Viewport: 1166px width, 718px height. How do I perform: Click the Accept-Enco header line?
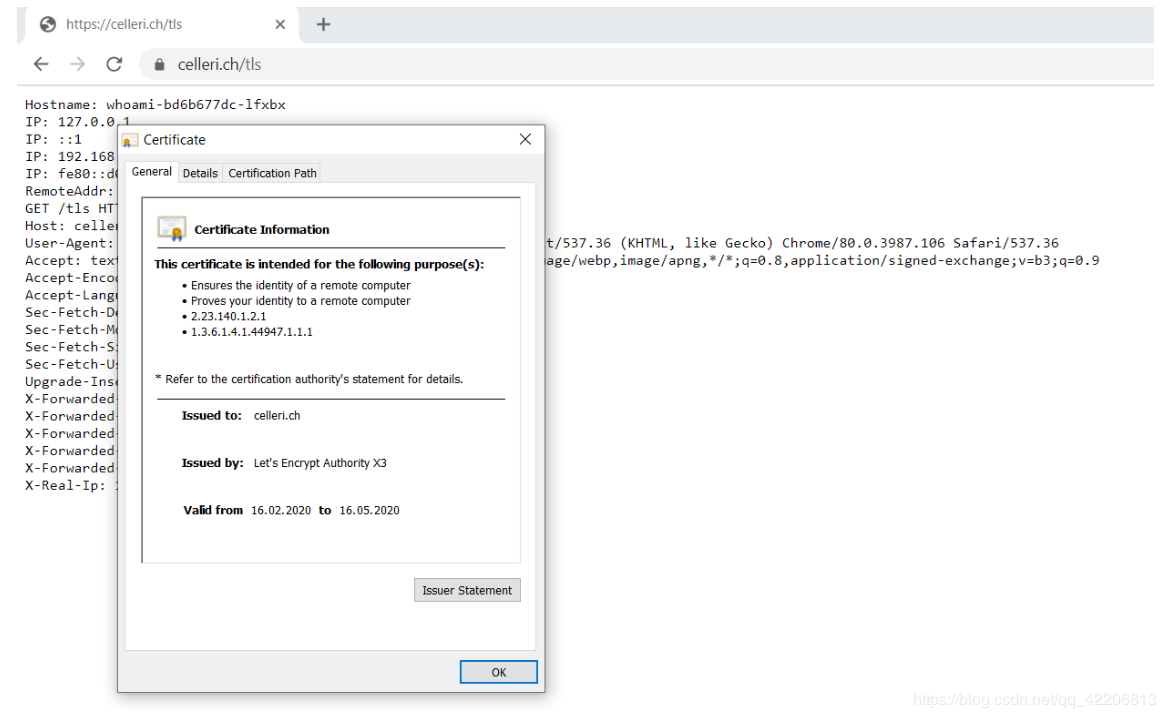point(71,278)
